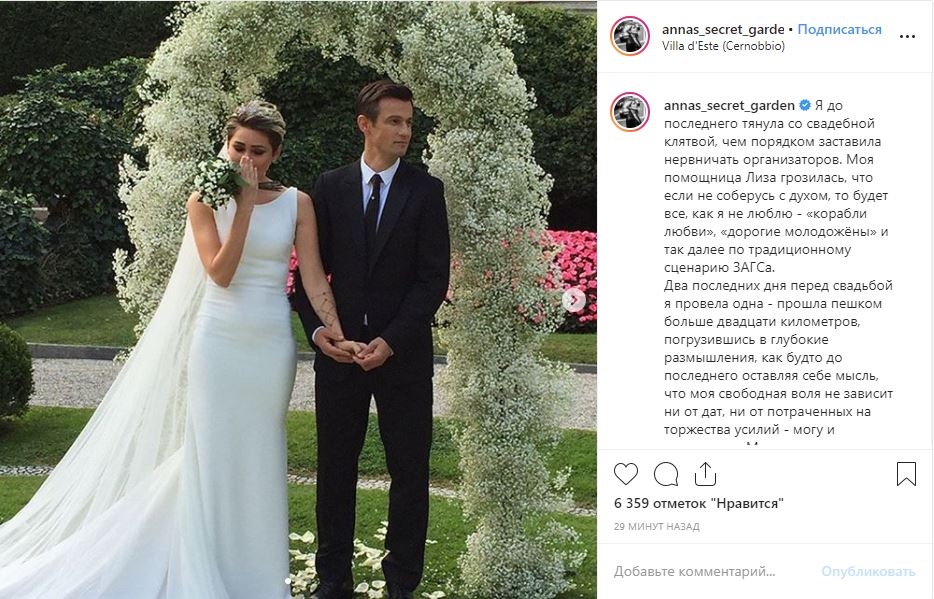This screenshot has height=599, width=934.
Task: Like the post with the heart icon
Action: pyautogui.click(x=626, y=474)
